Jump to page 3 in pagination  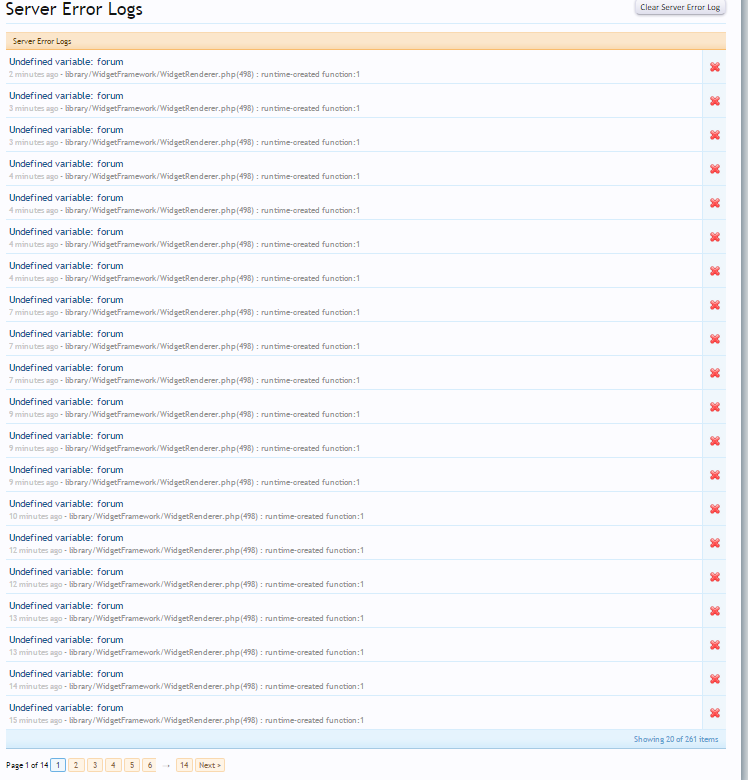95,765
